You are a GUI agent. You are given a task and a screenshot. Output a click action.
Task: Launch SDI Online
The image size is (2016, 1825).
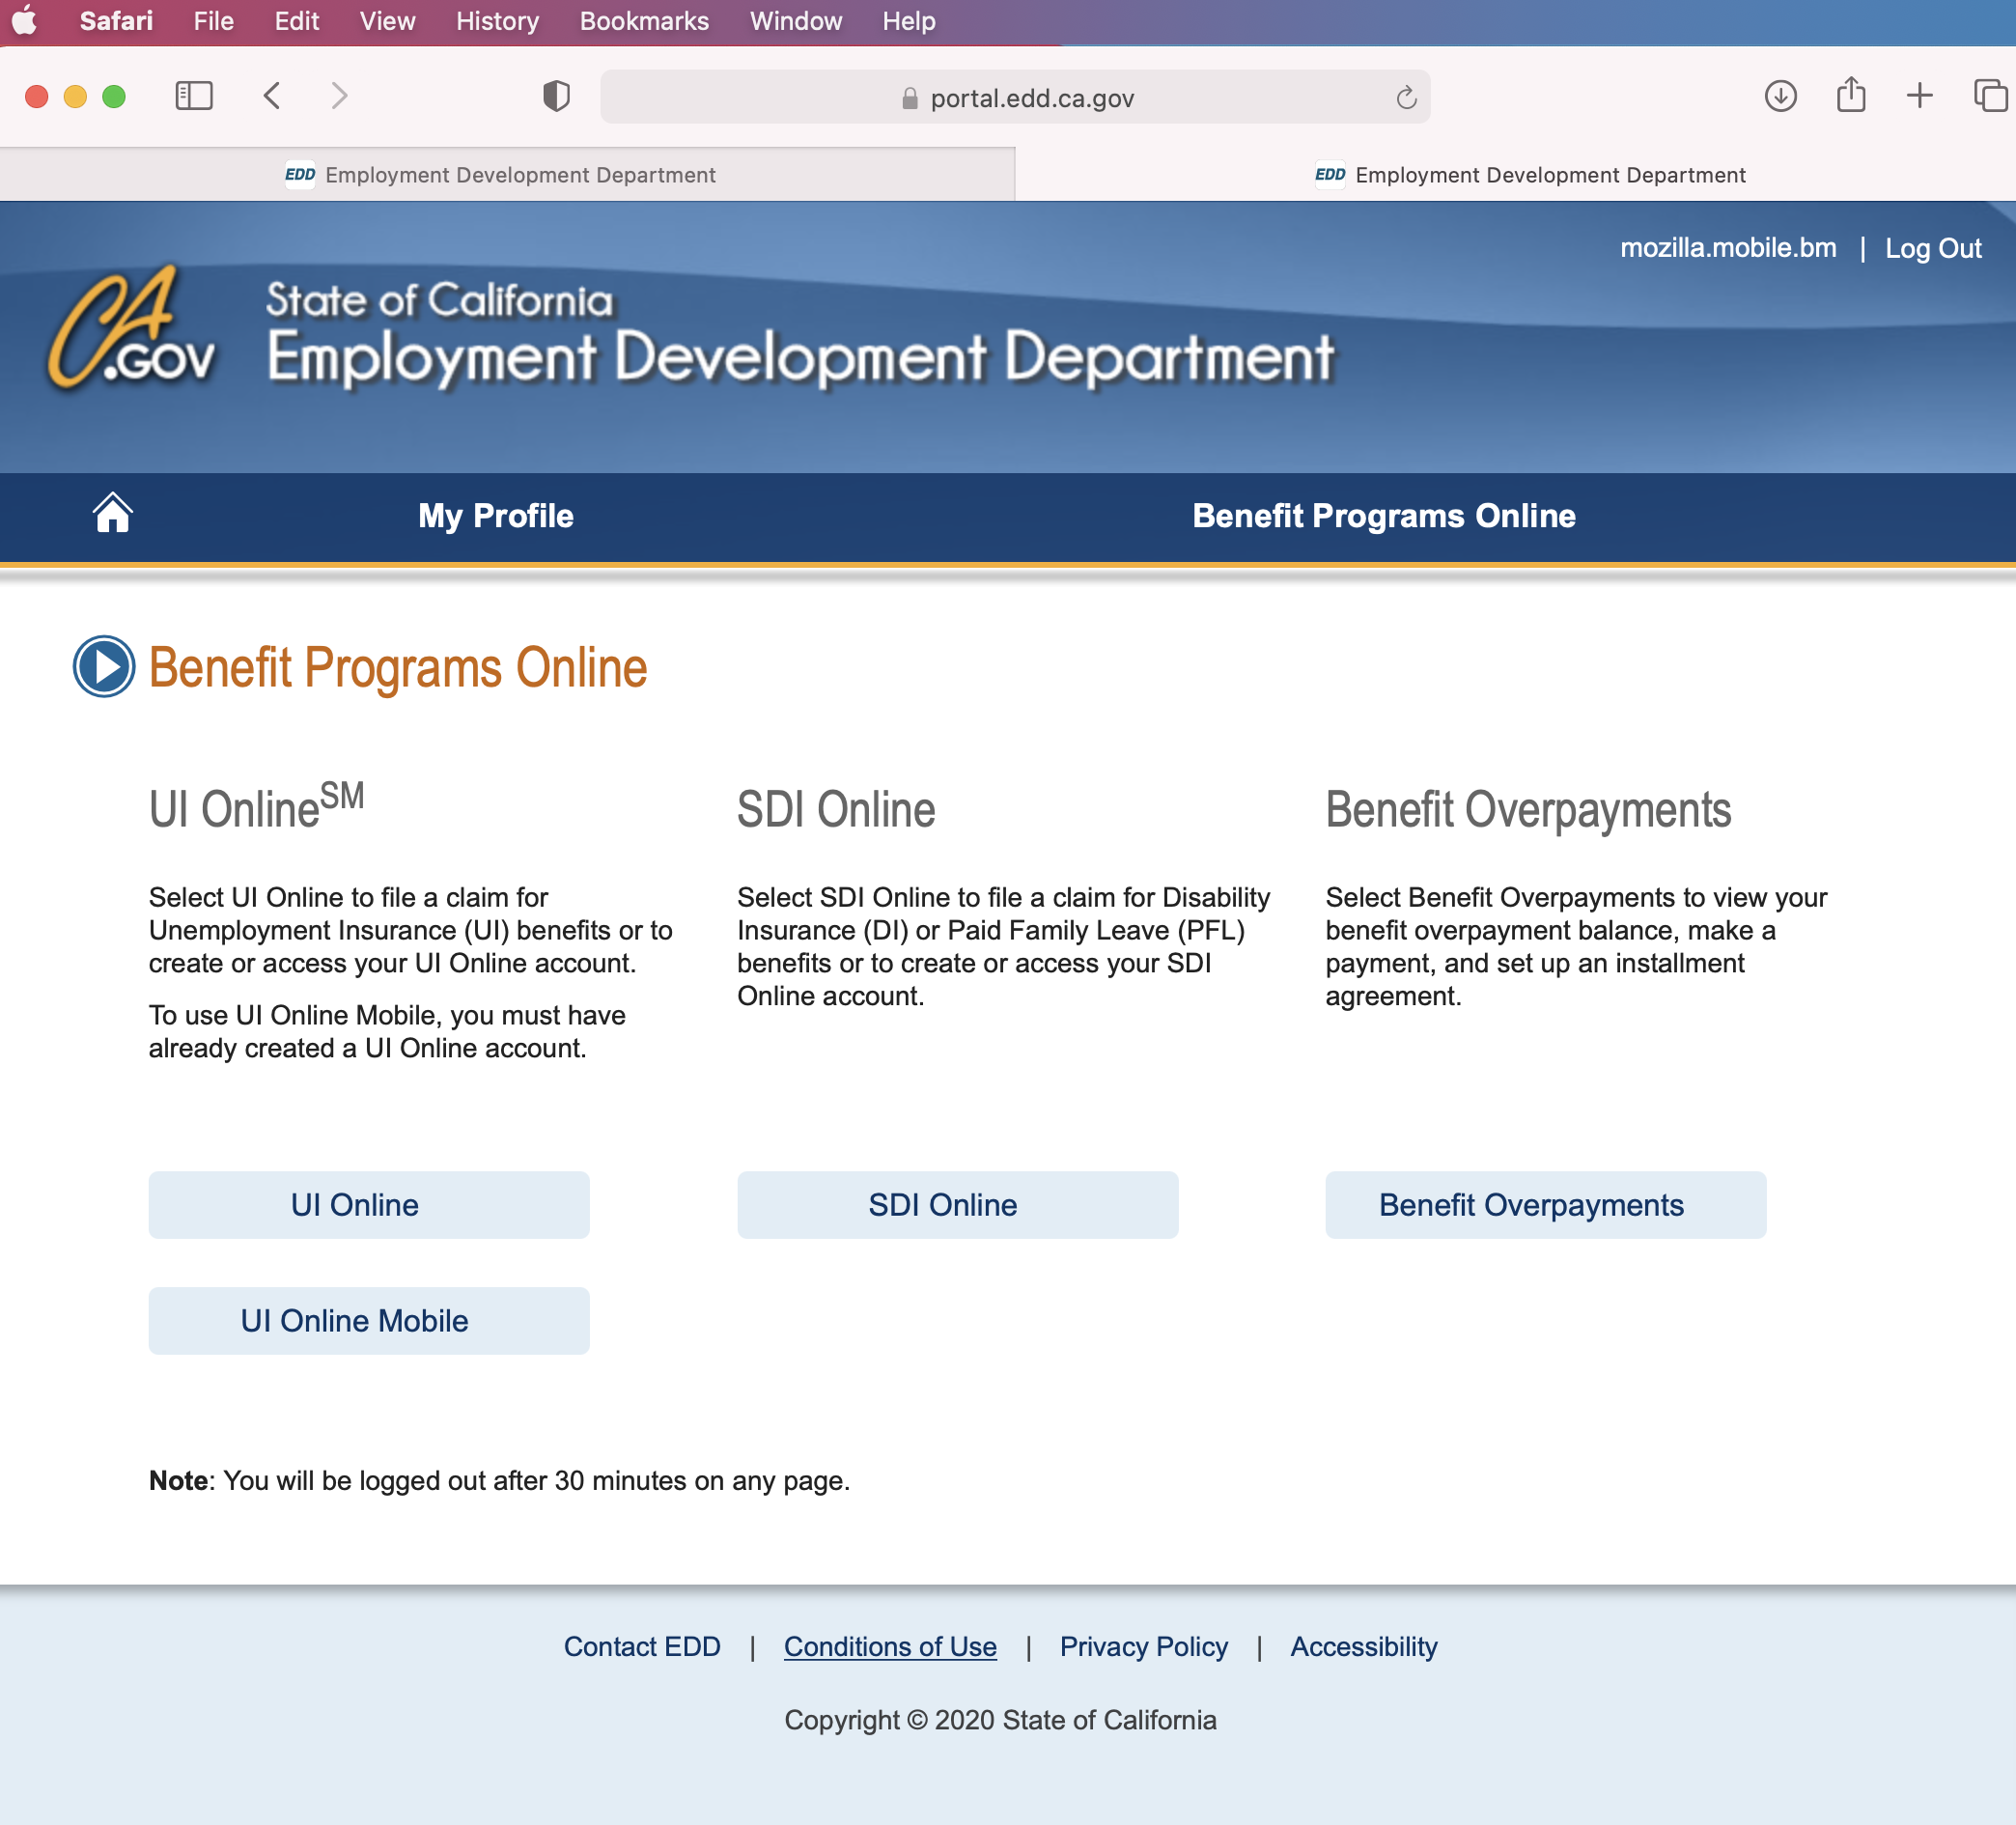(957, 1205)
